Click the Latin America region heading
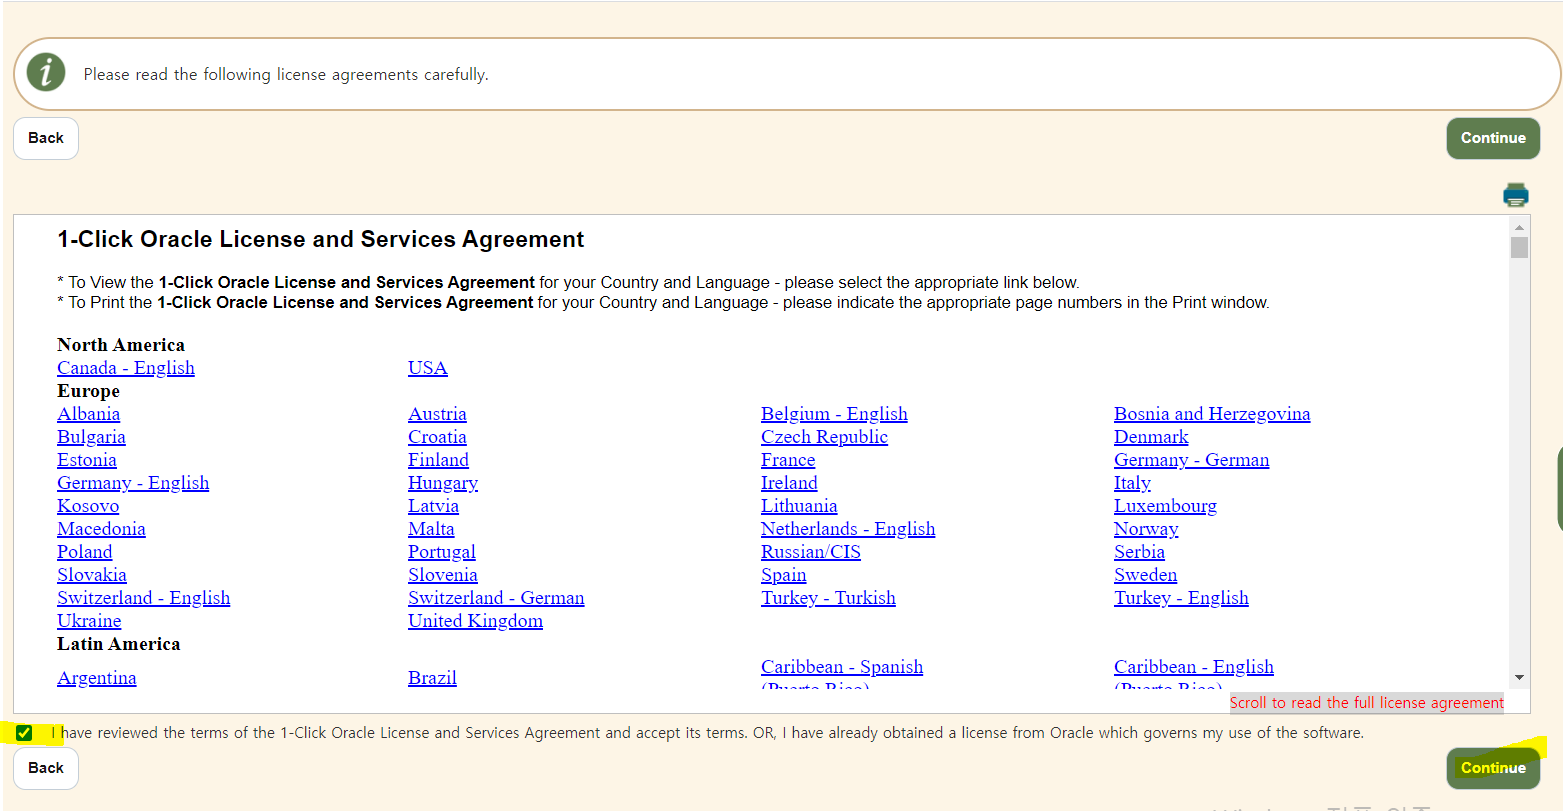Viewport: 1563px width, 811px height. click(x=119, y=644)
